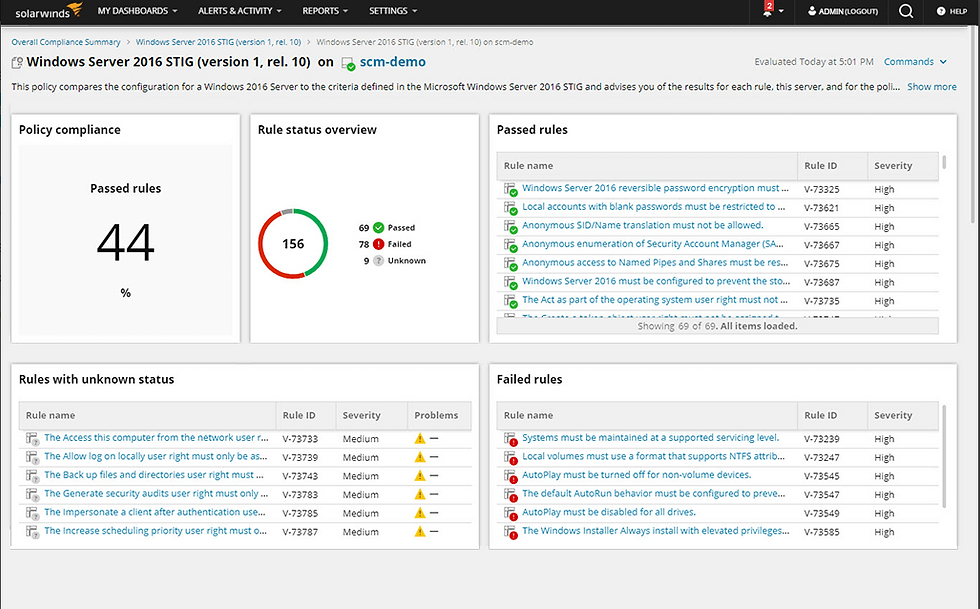Sort Passed rules by Rule ID column
The height and width of the screenshot is (609, 980).
pyautogui.click(x=832, y=166)
